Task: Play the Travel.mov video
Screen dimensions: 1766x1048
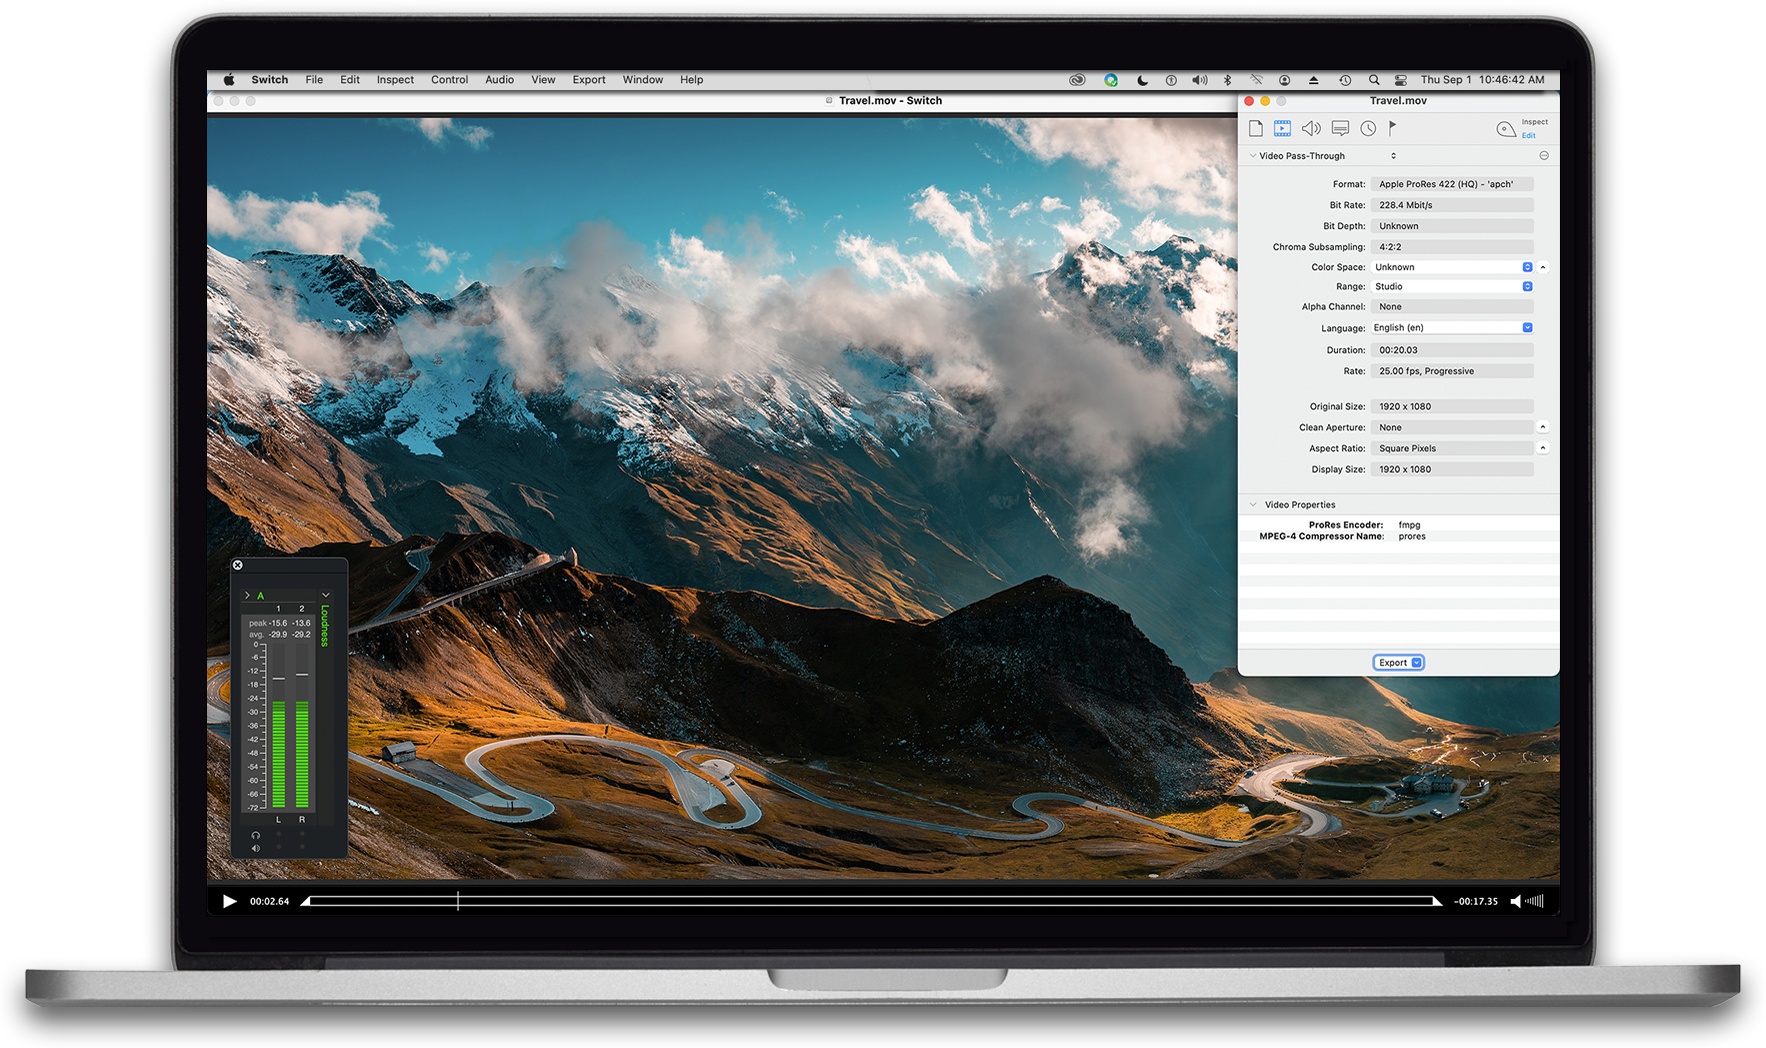Action: pyautogui.click(x=229, y=901)
